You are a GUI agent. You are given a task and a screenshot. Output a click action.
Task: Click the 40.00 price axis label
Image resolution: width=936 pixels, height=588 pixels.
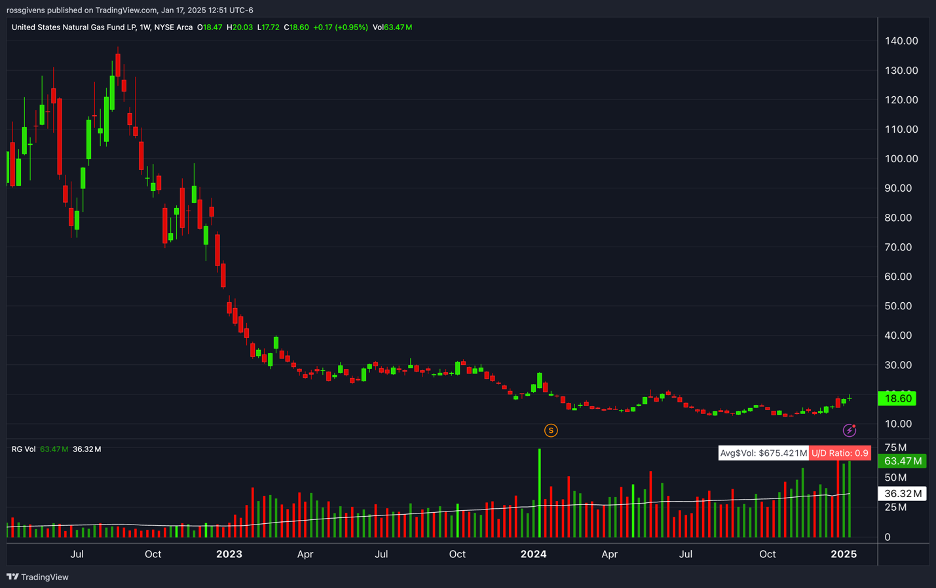[898, 335]
